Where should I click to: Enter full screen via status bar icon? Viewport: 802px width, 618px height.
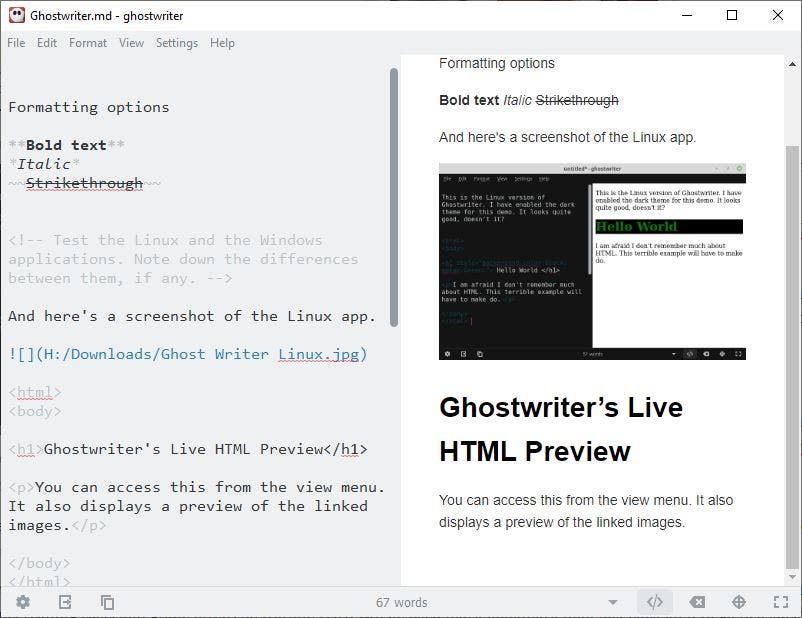[781, 602]
